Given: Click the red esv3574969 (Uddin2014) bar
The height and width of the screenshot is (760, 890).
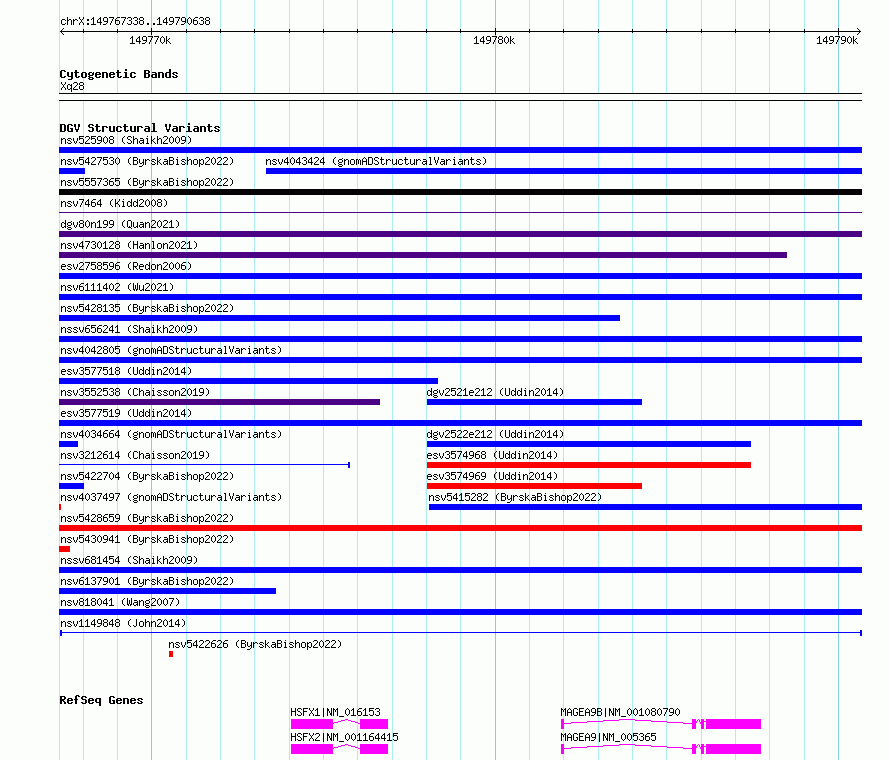Looking at the screenshot, I should coord(534,486).
